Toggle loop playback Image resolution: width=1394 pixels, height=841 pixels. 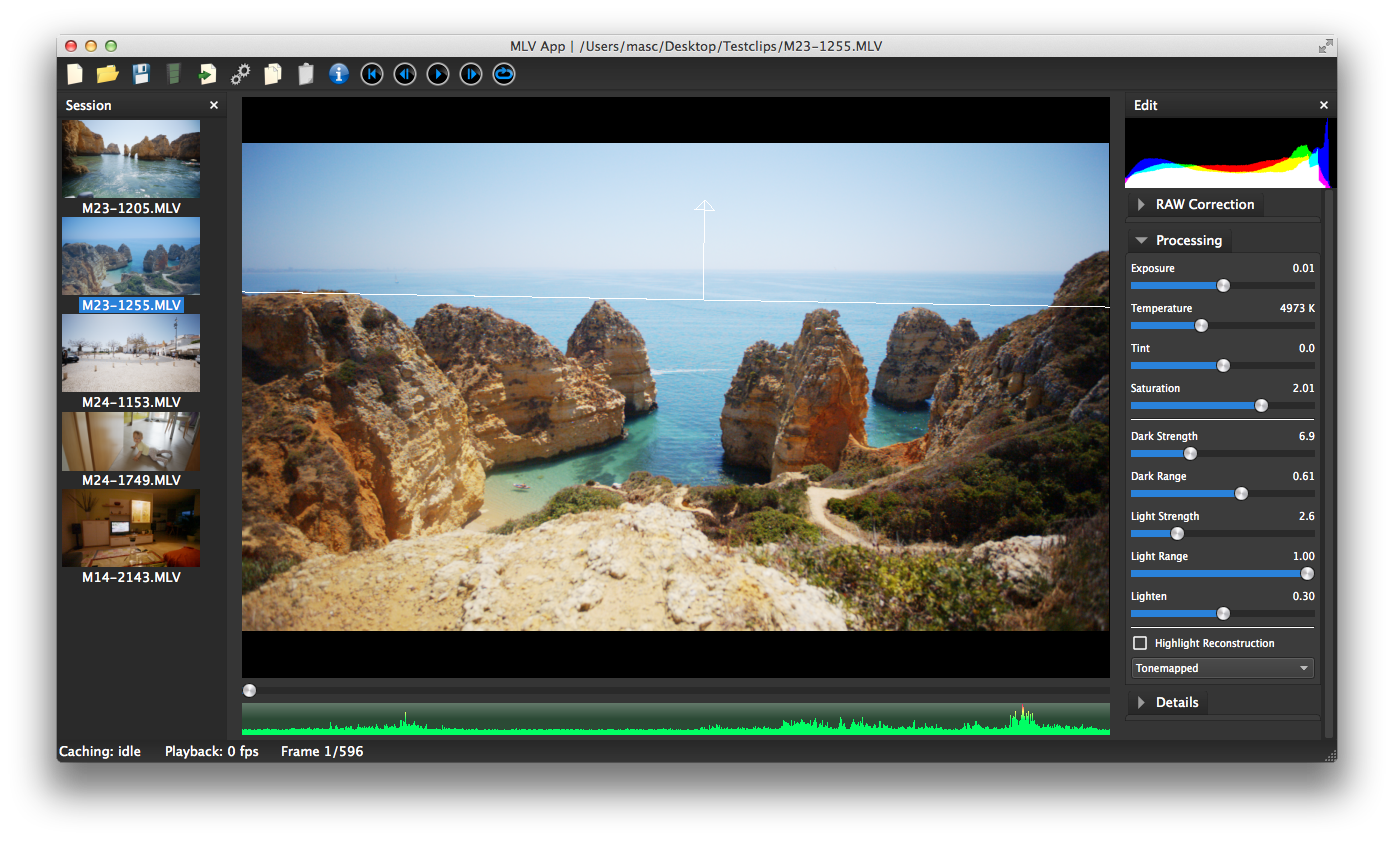tap(504, 74)
